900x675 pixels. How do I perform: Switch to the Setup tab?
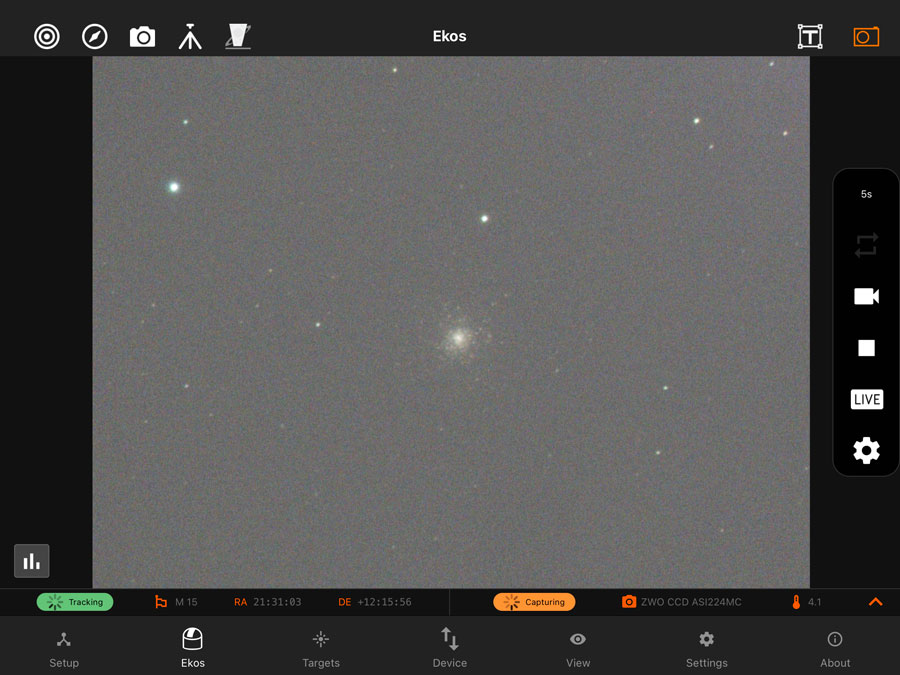tap(64, 648)
